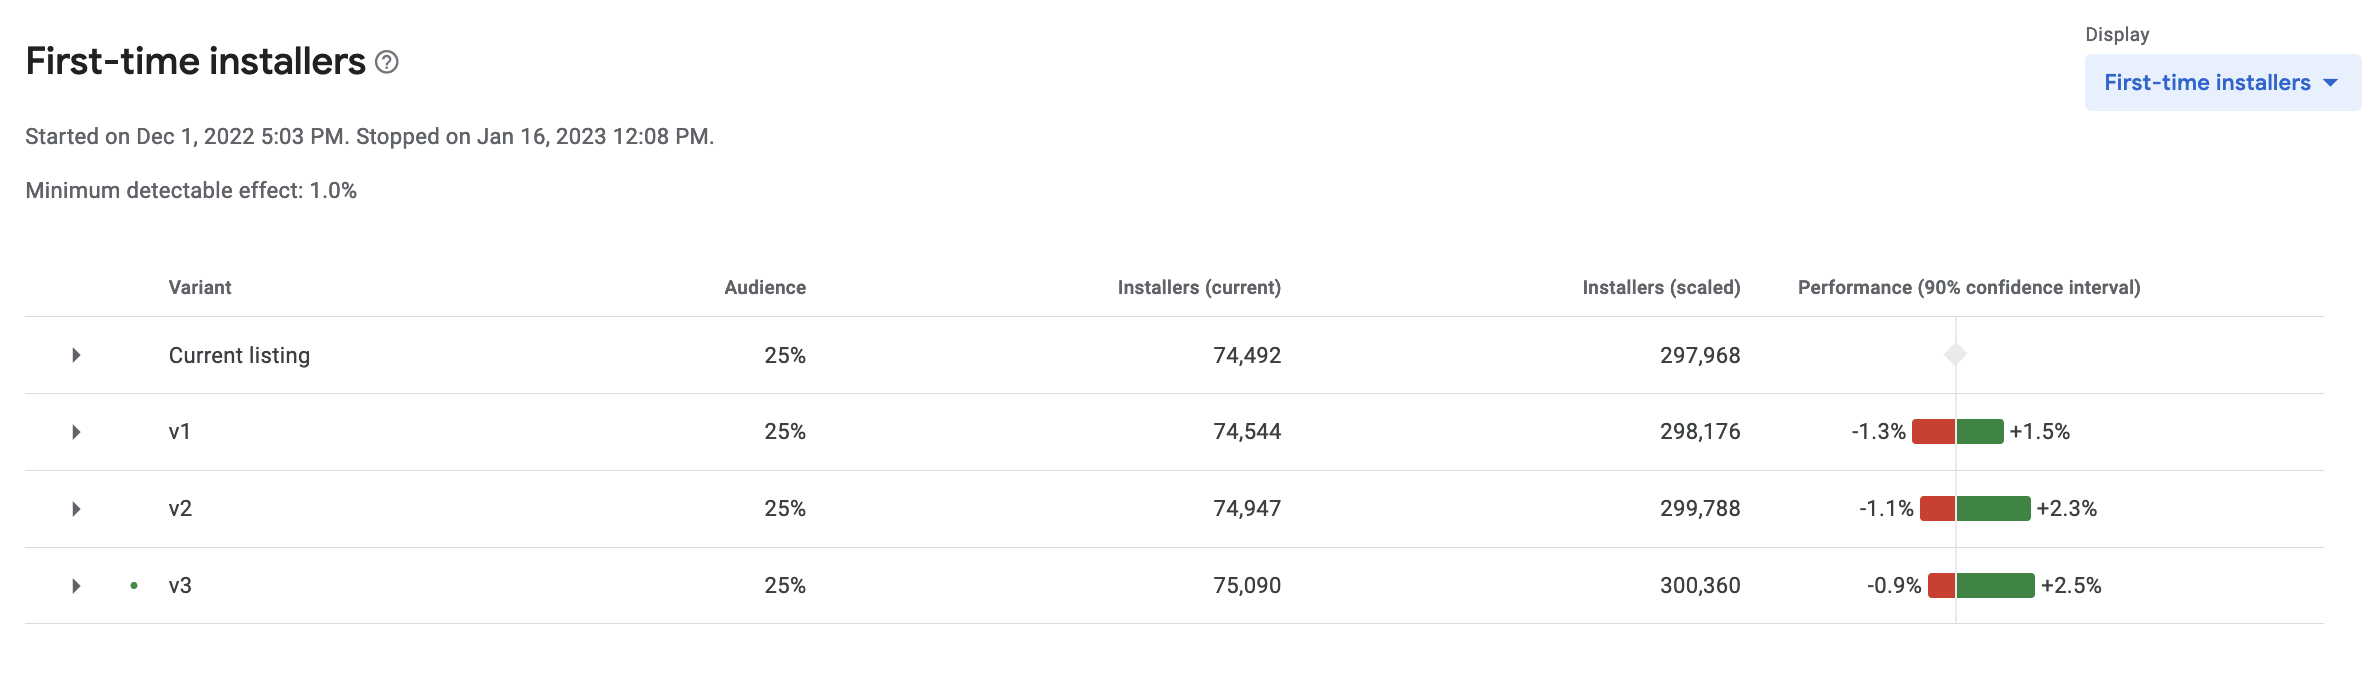Expand the v2 variant row
The image size is (2378, 686).
76,509
